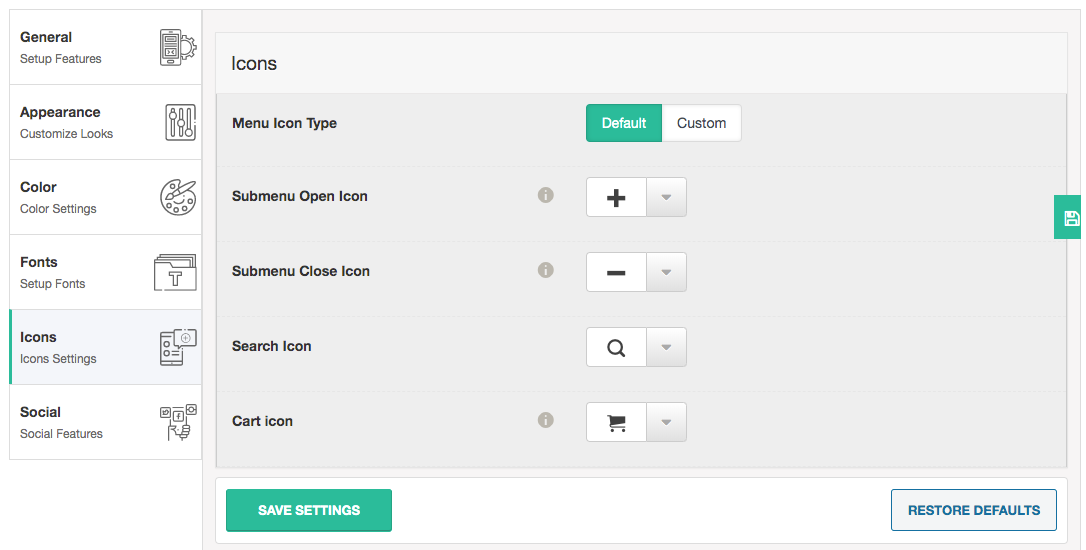Open the Search Icon dropdown
This screenshot has height=550, width=1086.
pos(666,348)
